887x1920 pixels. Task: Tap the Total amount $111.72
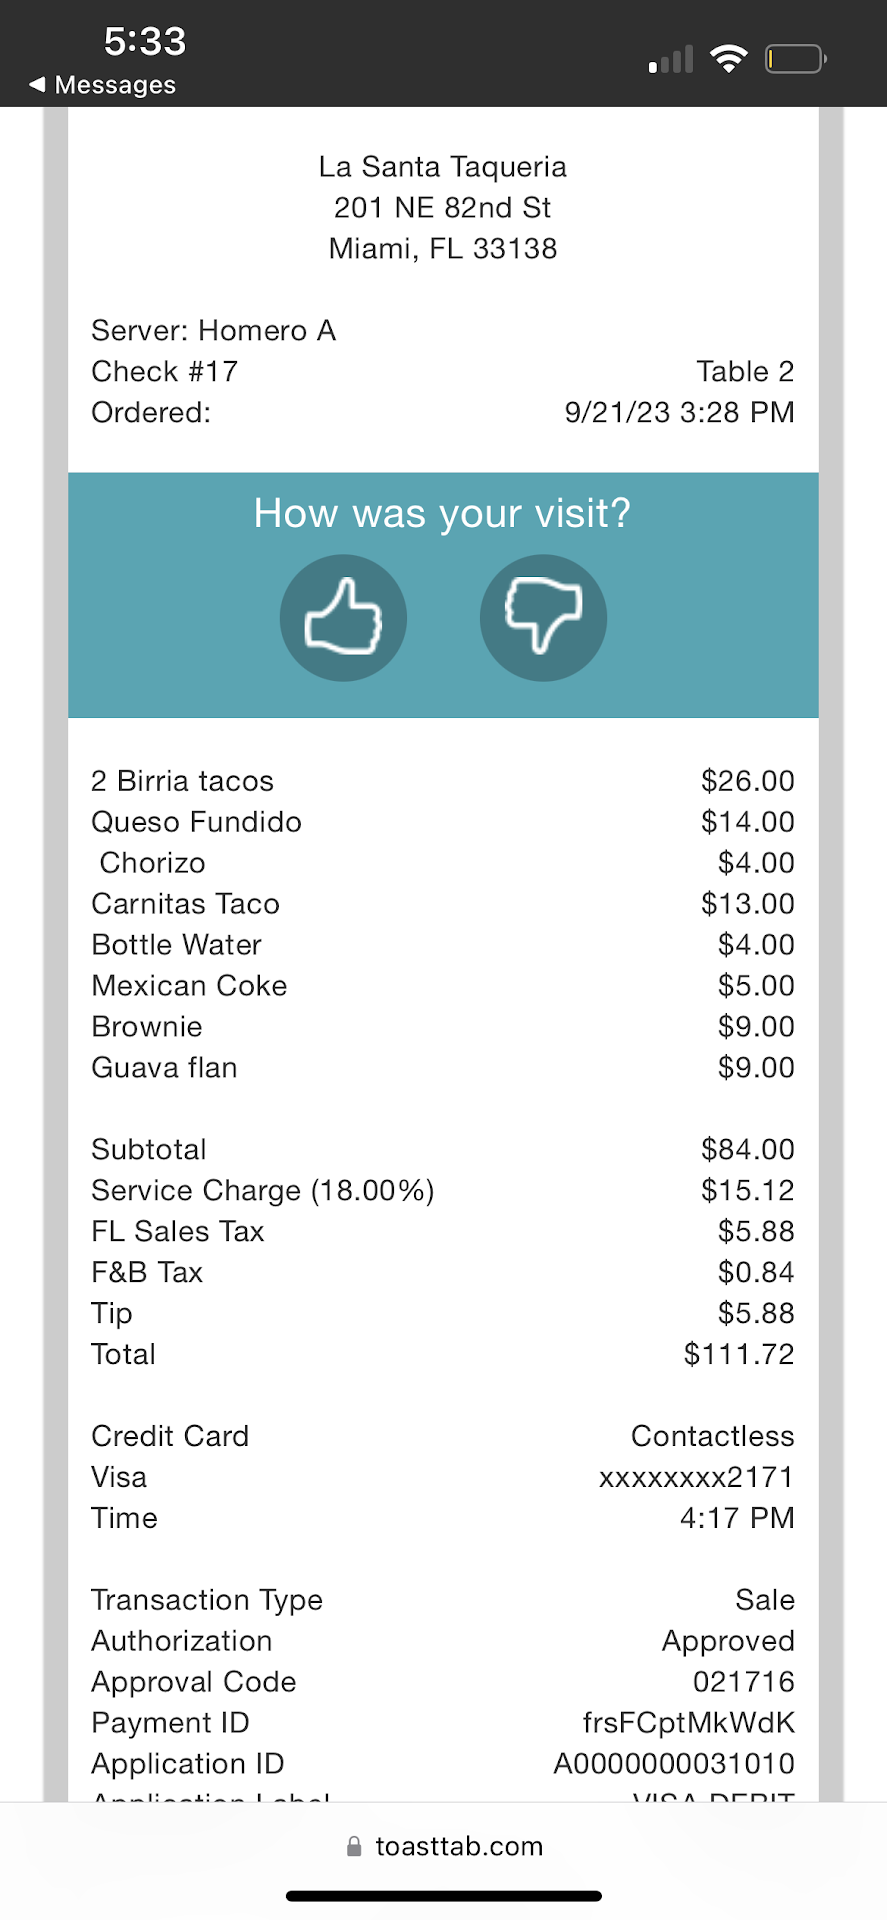click(739, 1354)
